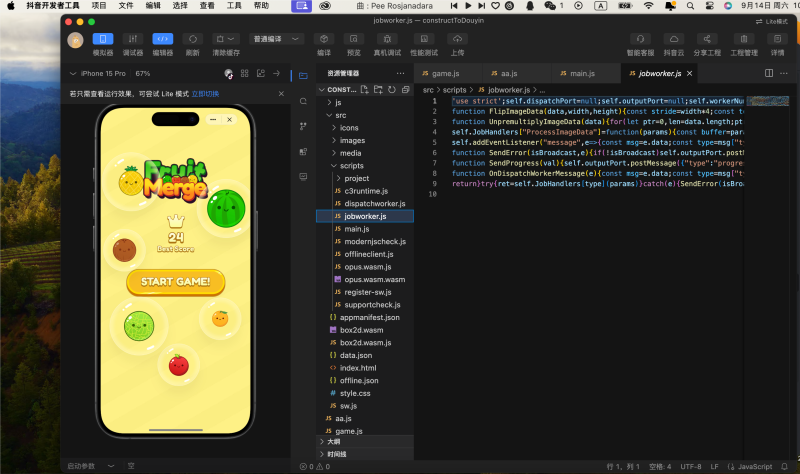Click the 编译 compile icon
The height and width of the screenshot is (474, 800).
323,39
